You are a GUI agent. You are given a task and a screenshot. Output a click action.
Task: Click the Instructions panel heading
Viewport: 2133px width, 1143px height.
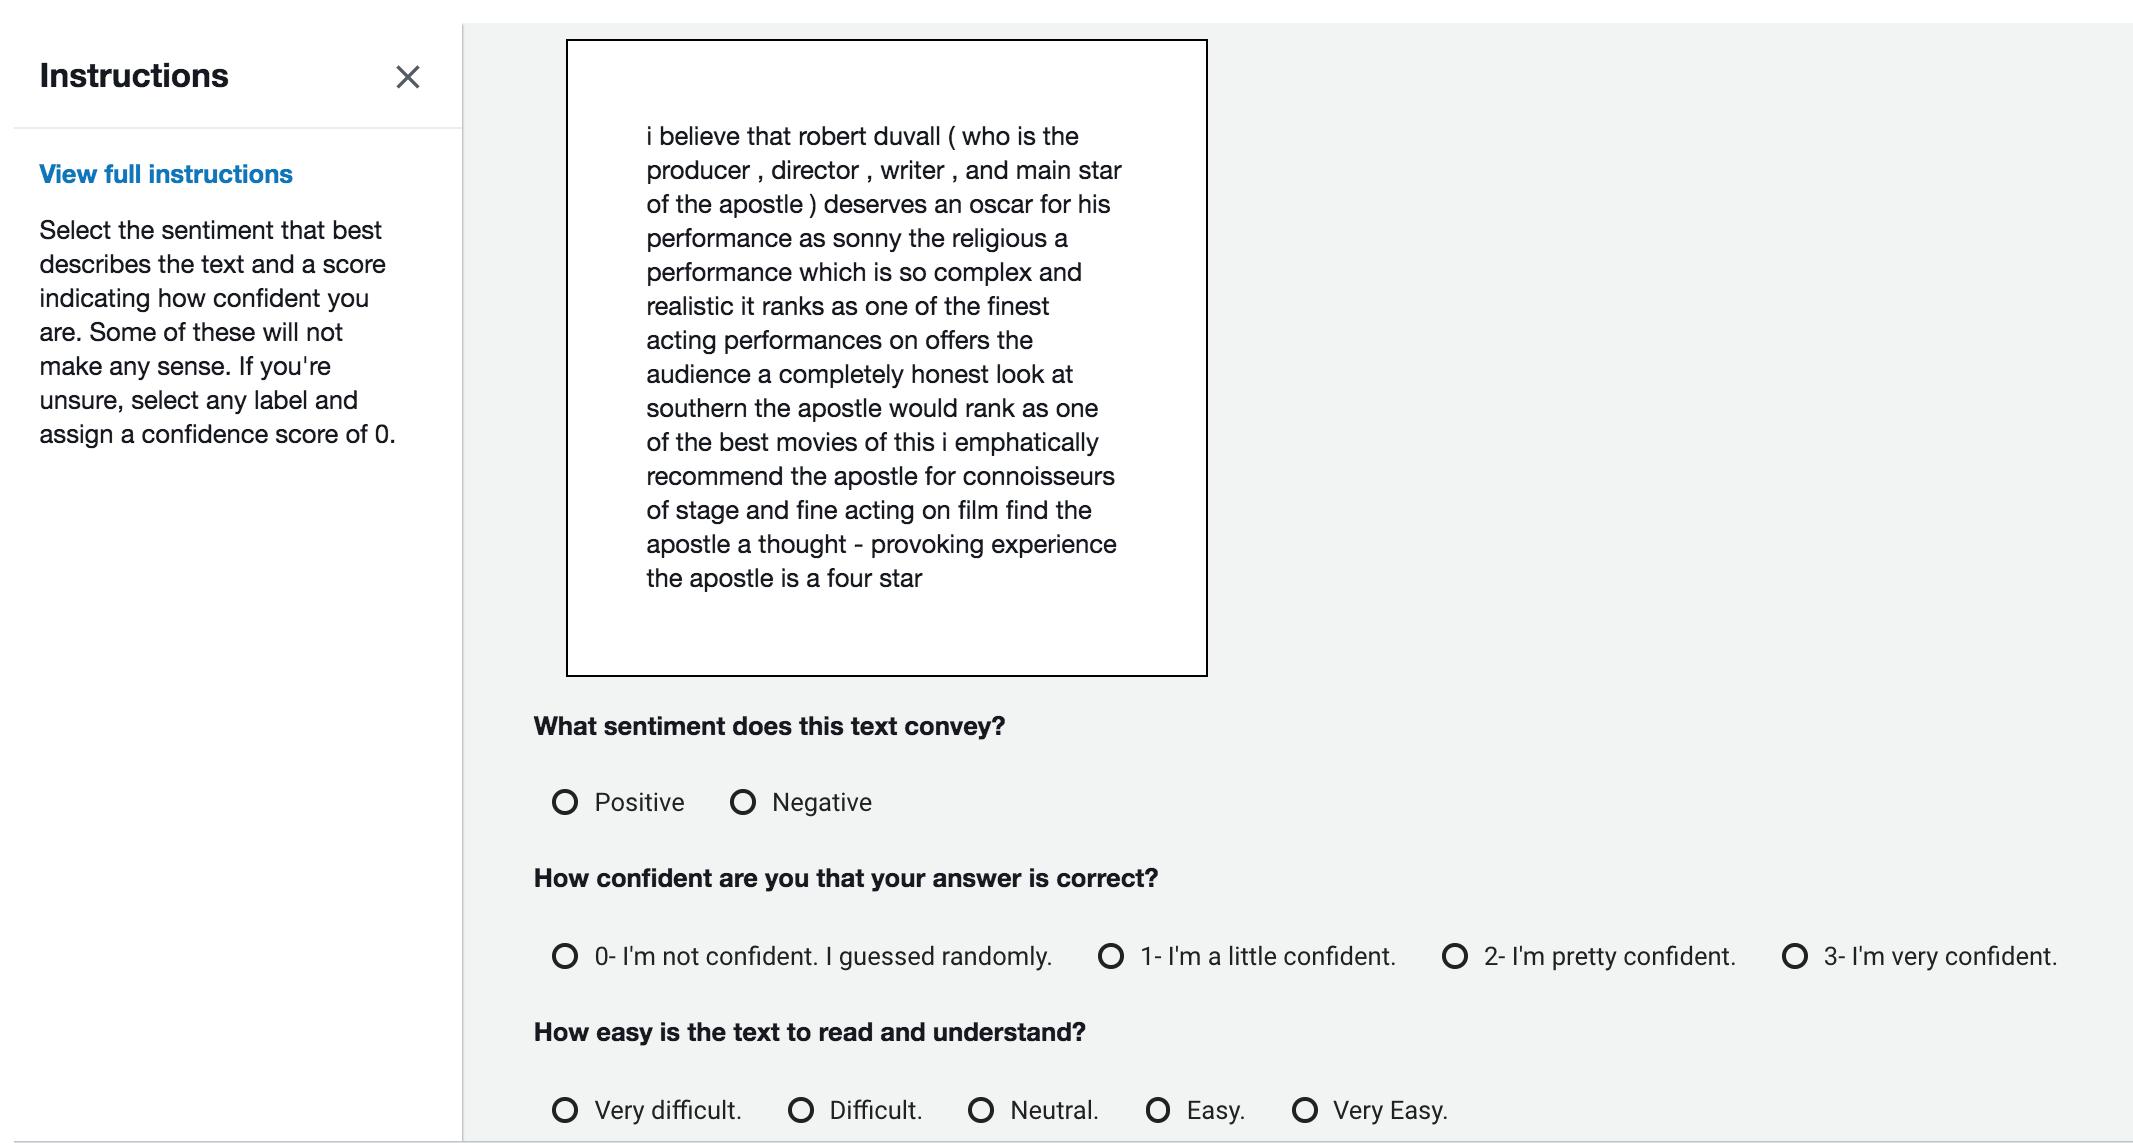pos(134,76)
